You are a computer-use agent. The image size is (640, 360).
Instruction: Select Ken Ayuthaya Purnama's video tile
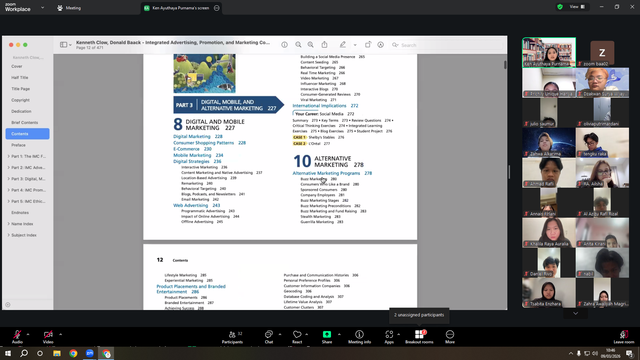pos(549,52)
